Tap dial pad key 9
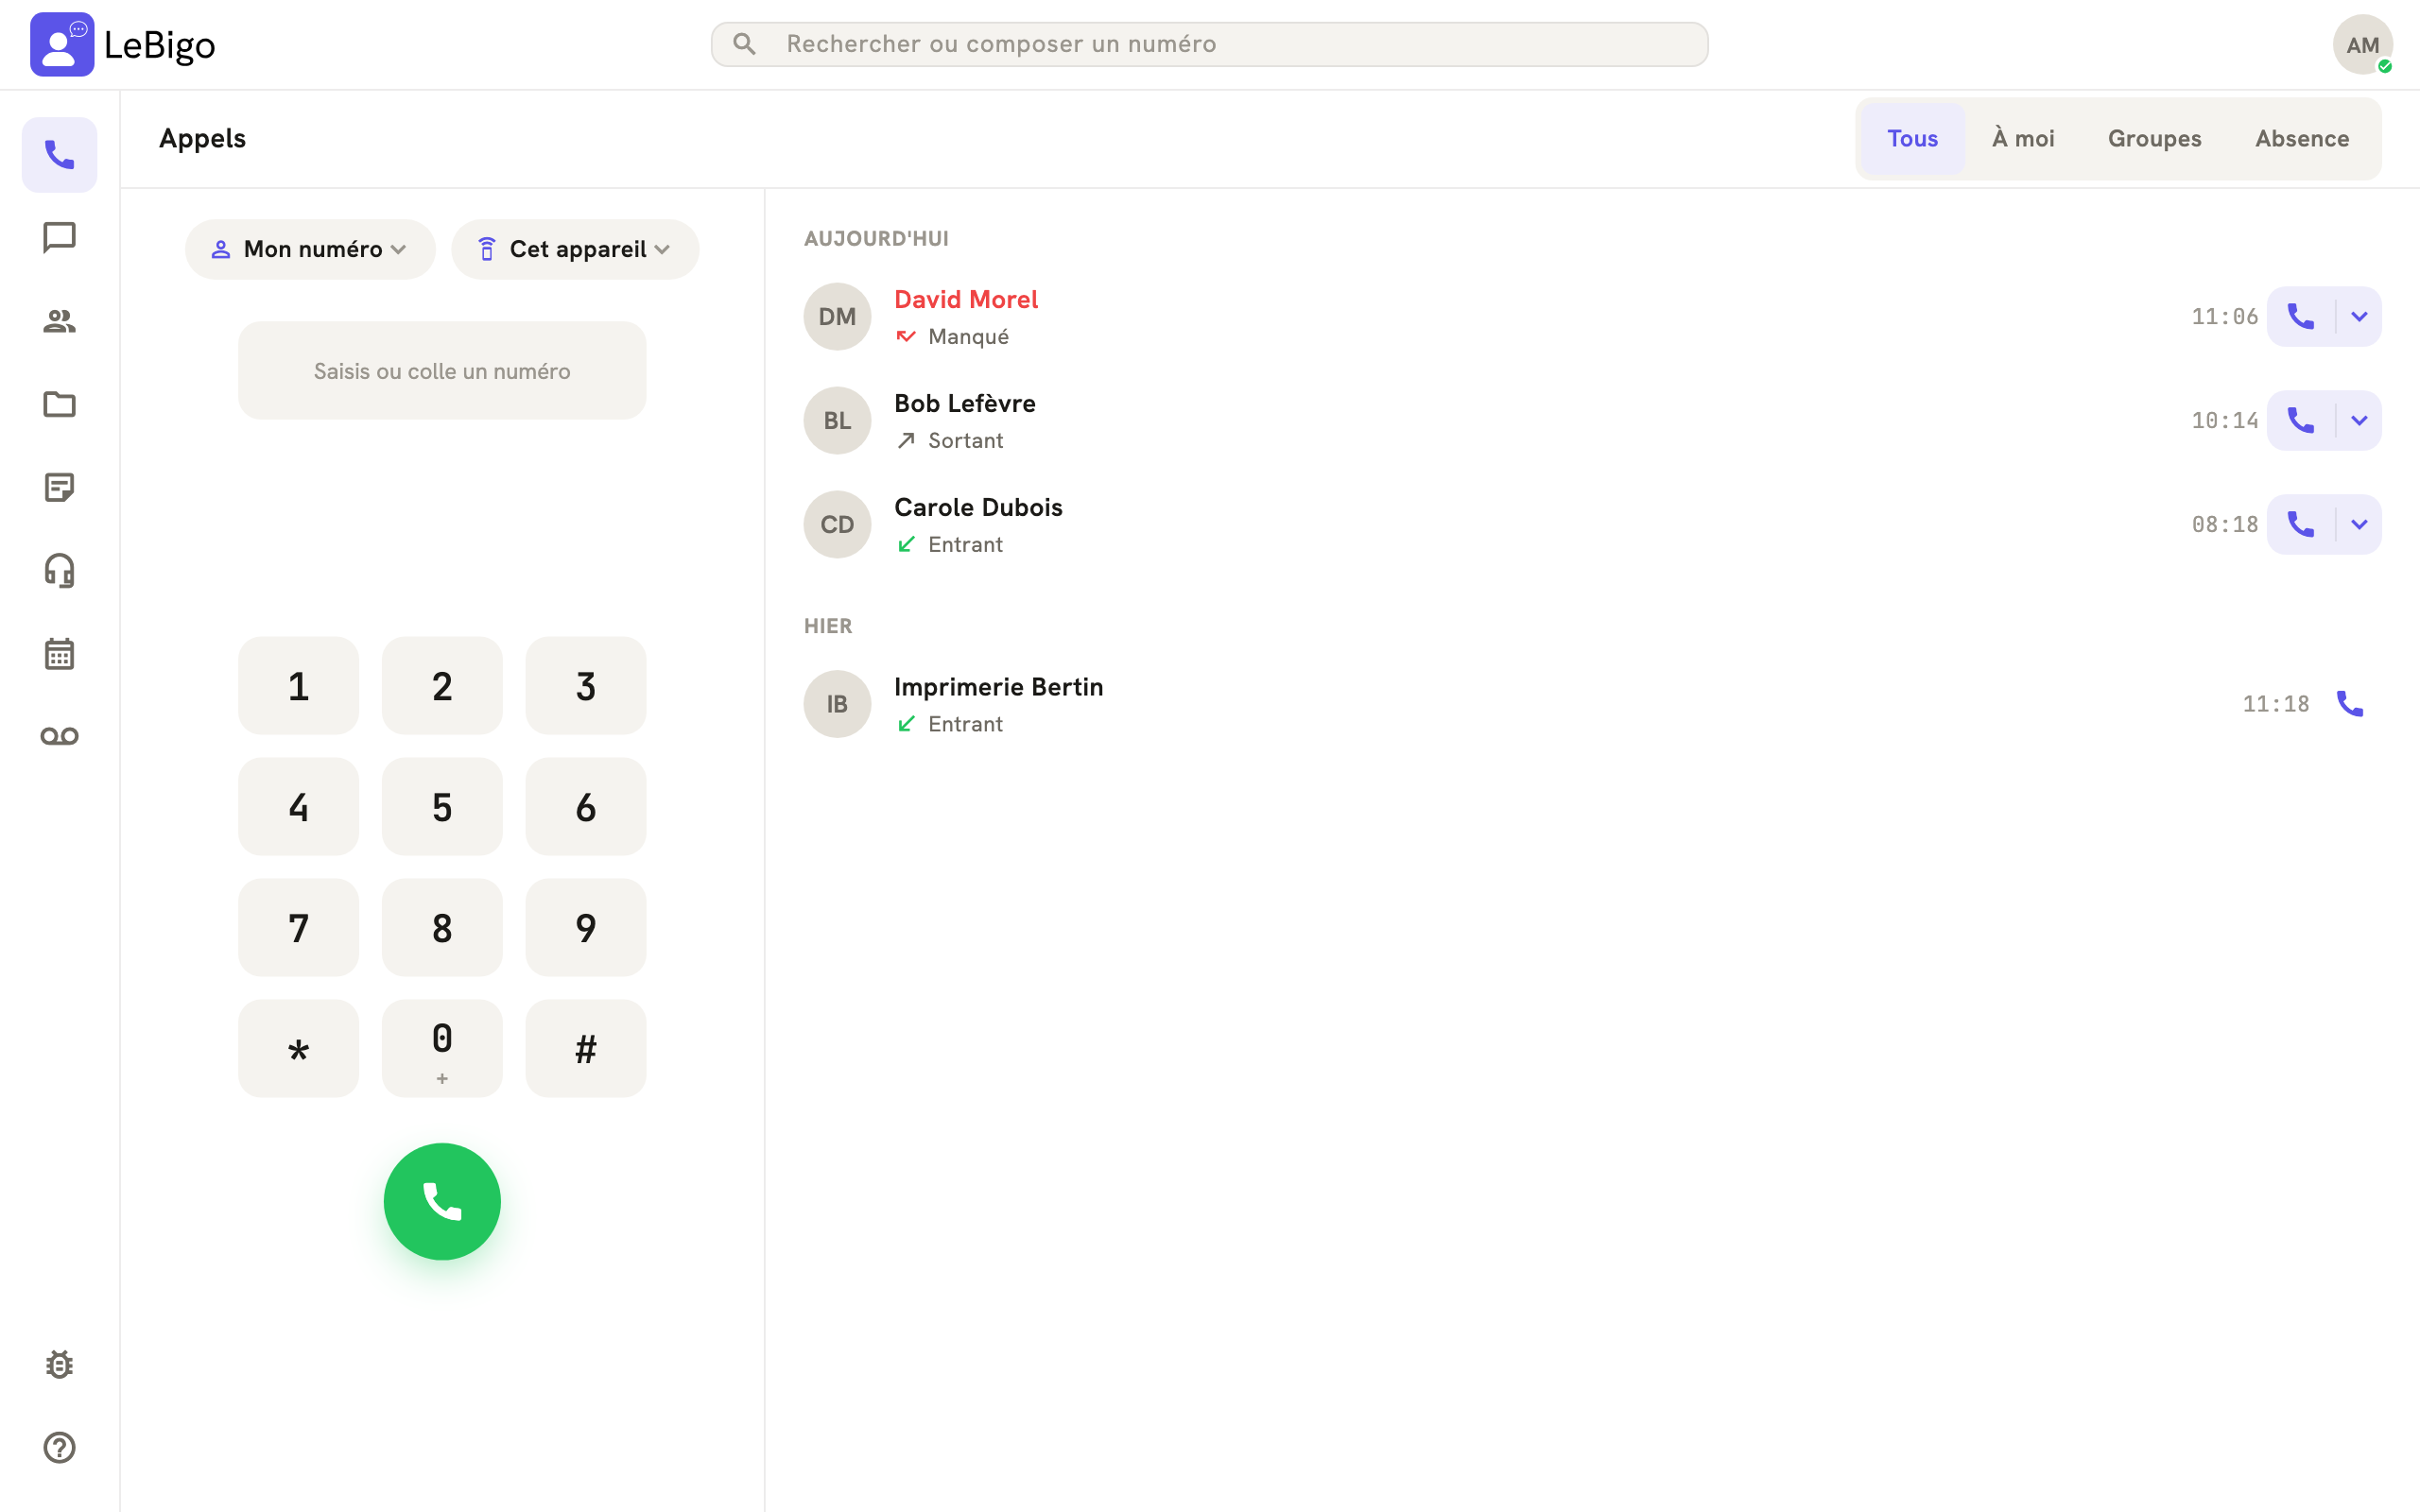The width and height of the screenshot is (2420, 1512). point(586,928)
